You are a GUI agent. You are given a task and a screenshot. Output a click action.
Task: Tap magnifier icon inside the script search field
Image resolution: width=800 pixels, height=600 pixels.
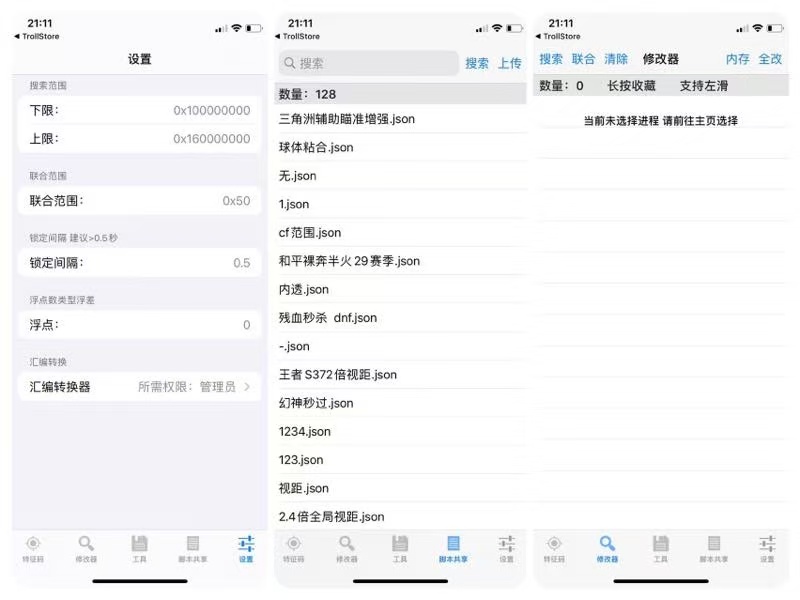pos(290,63)
